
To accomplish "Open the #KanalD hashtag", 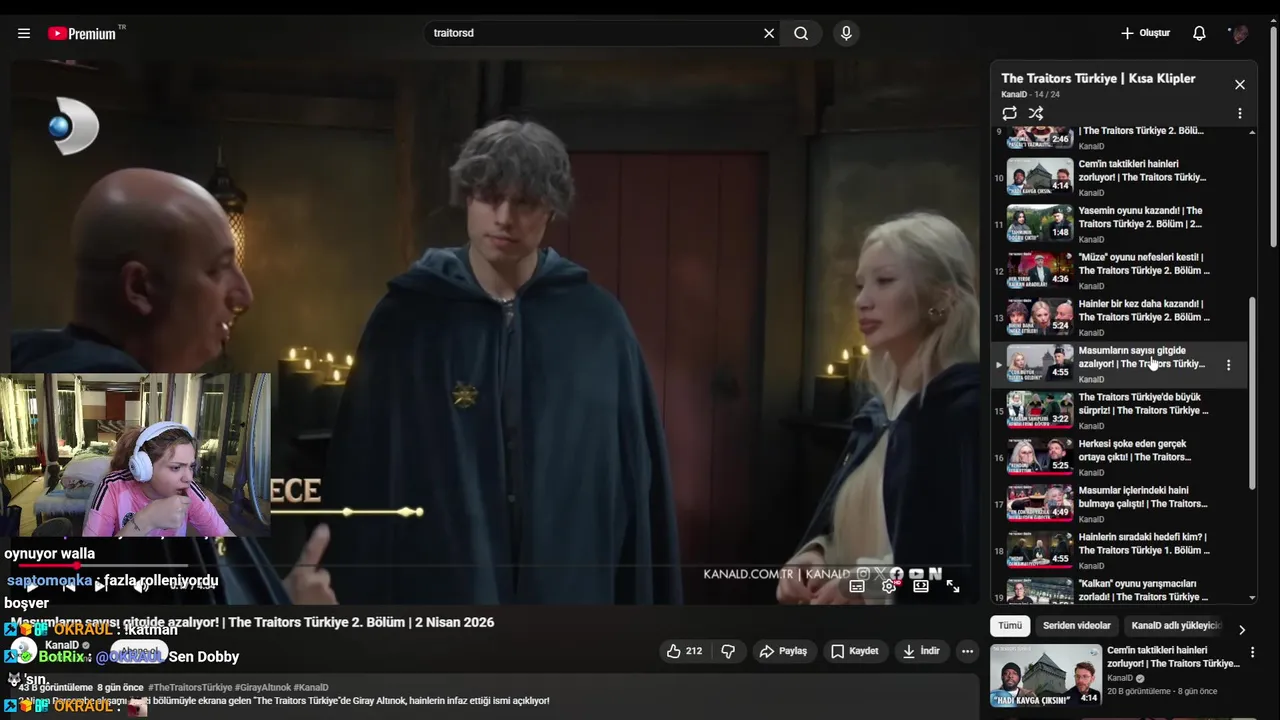I will pyautogui.click(x=310, y=688).
